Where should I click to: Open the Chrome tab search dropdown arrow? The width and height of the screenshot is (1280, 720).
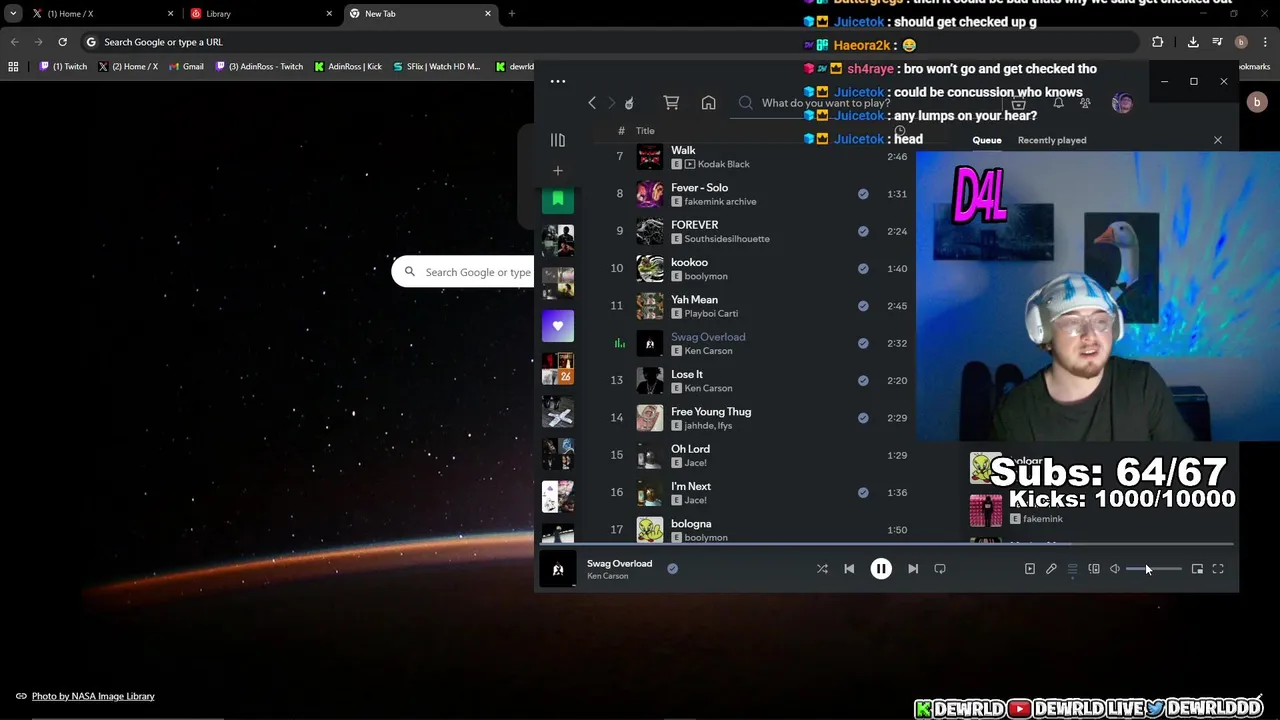point(13,14)
